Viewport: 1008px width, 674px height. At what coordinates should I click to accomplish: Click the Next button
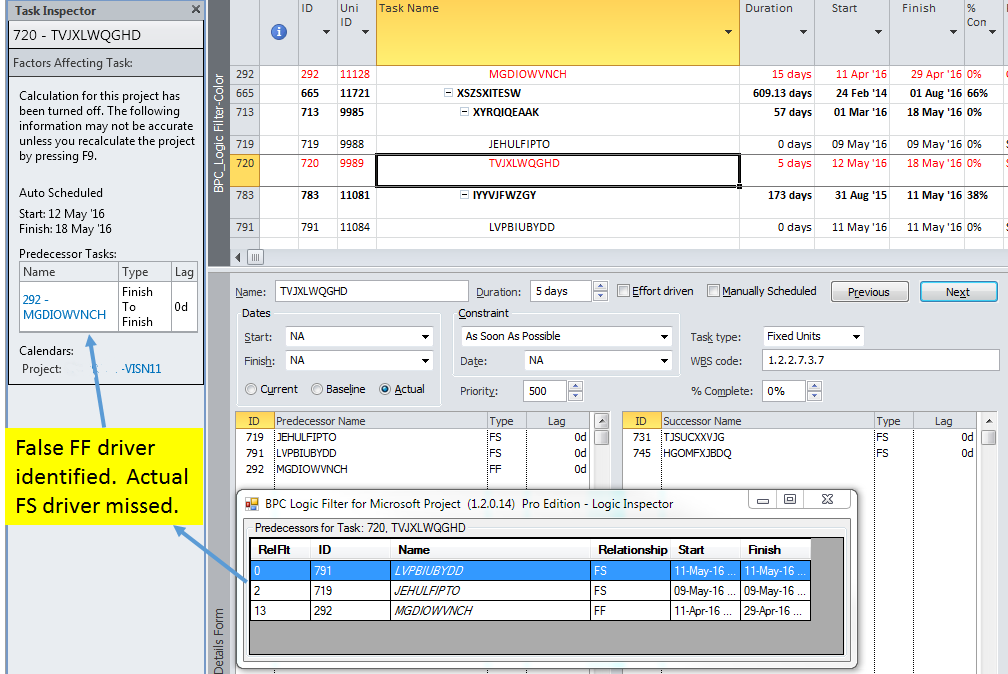click(x=958, y=292)
